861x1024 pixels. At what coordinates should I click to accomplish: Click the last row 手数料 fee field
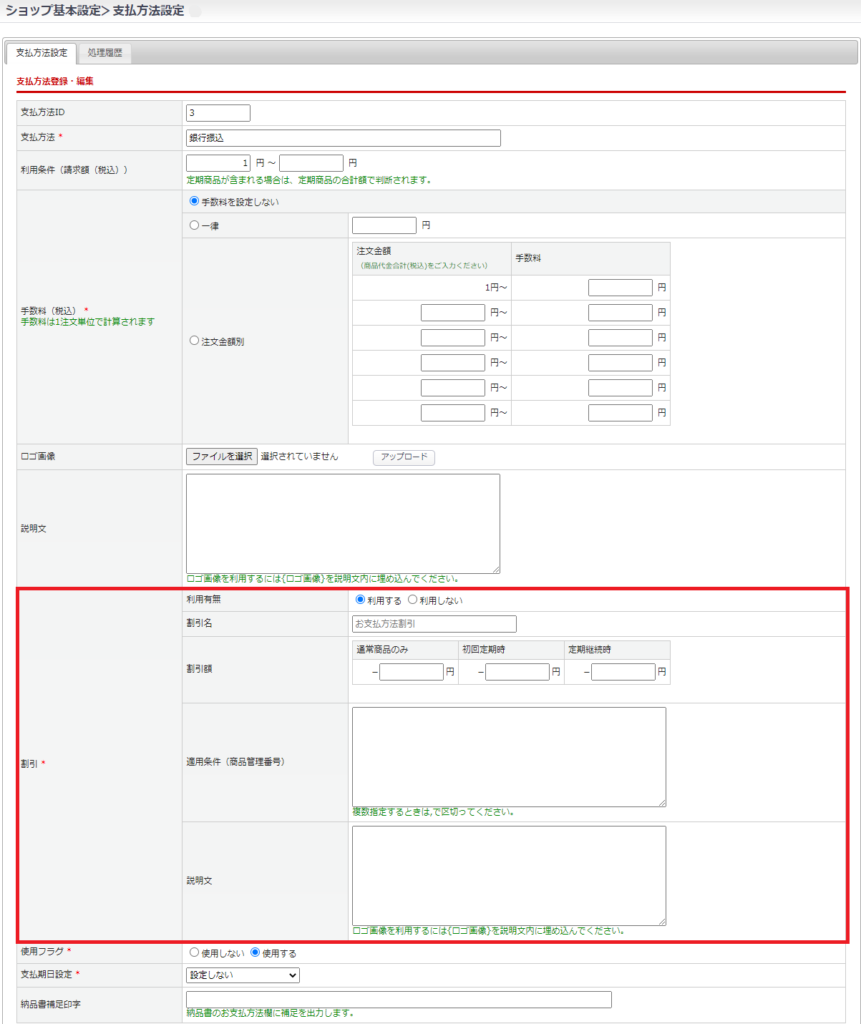620,413
